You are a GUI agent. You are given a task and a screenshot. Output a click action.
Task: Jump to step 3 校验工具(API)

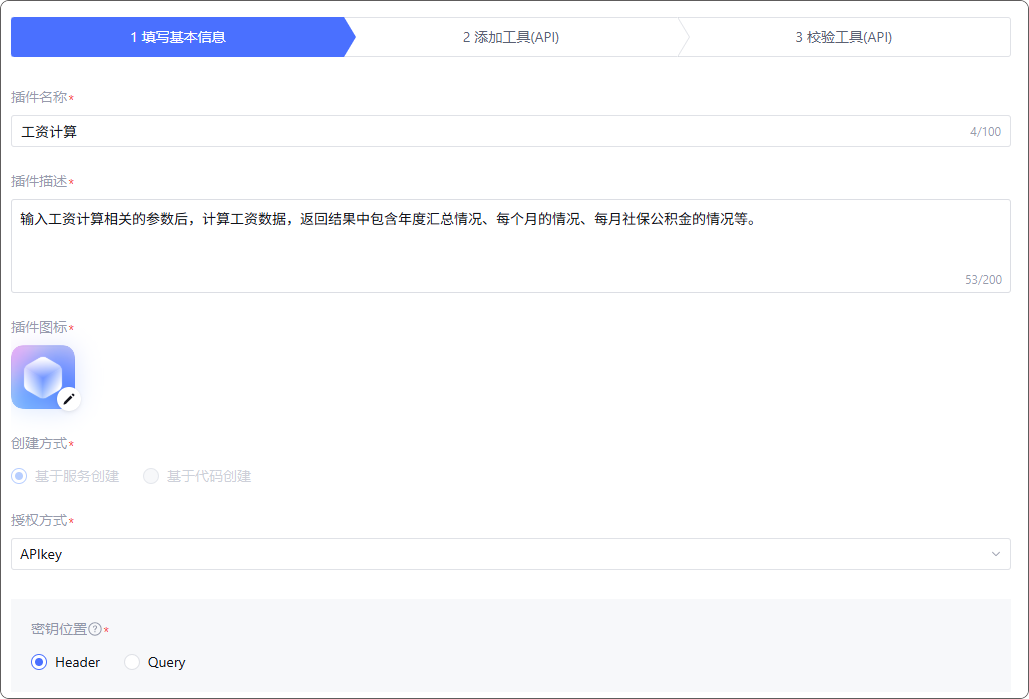pyautogui.click(x=843, y=37)
